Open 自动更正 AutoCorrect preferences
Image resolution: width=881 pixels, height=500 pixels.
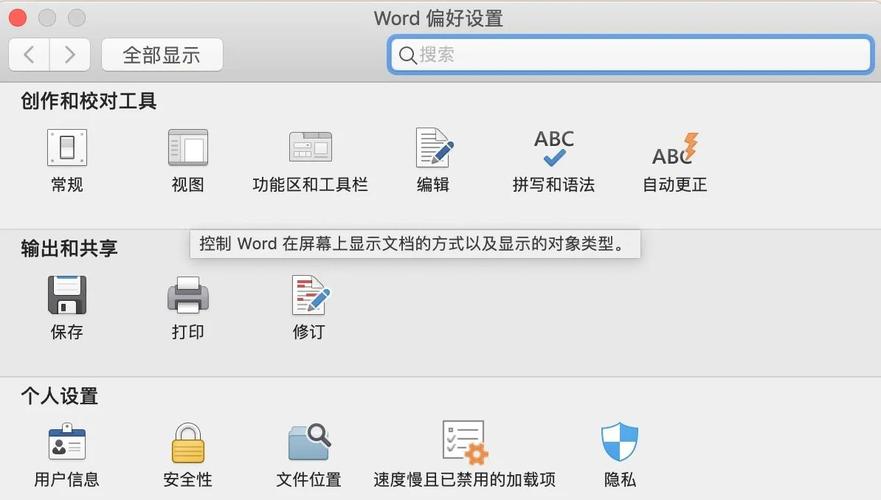point(675,149)
